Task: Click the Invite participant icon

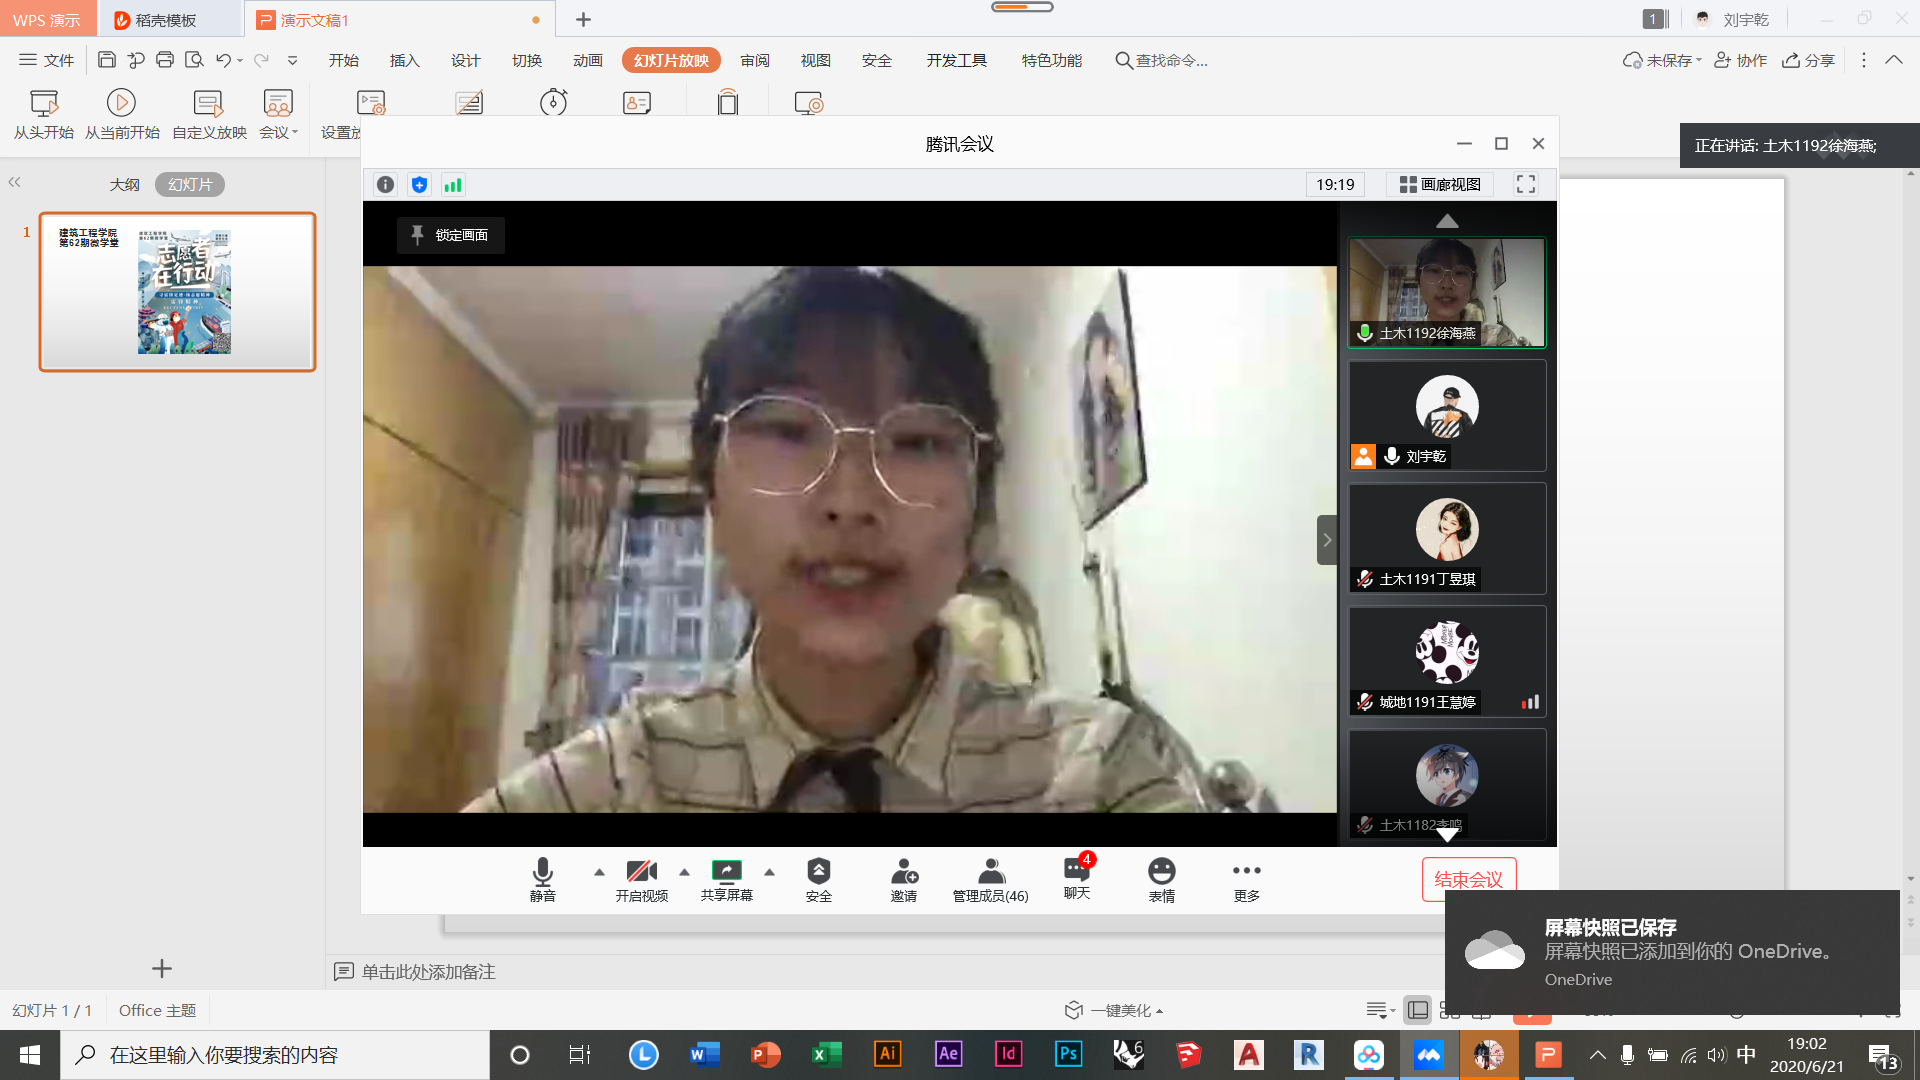Action: (x=903, y=871)
